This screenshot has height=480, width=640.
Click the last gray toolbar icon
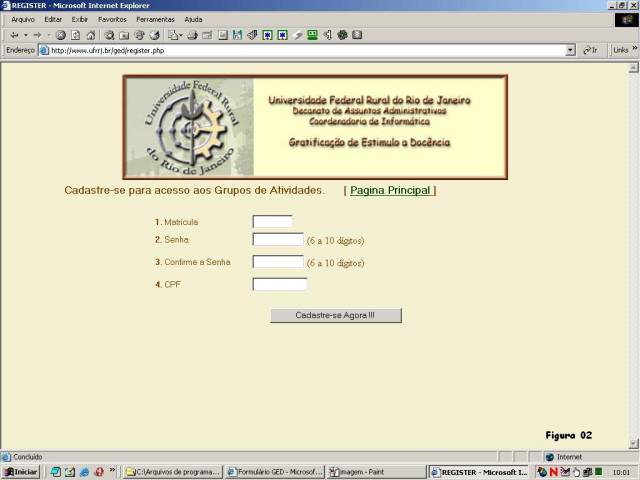point(357,35)
